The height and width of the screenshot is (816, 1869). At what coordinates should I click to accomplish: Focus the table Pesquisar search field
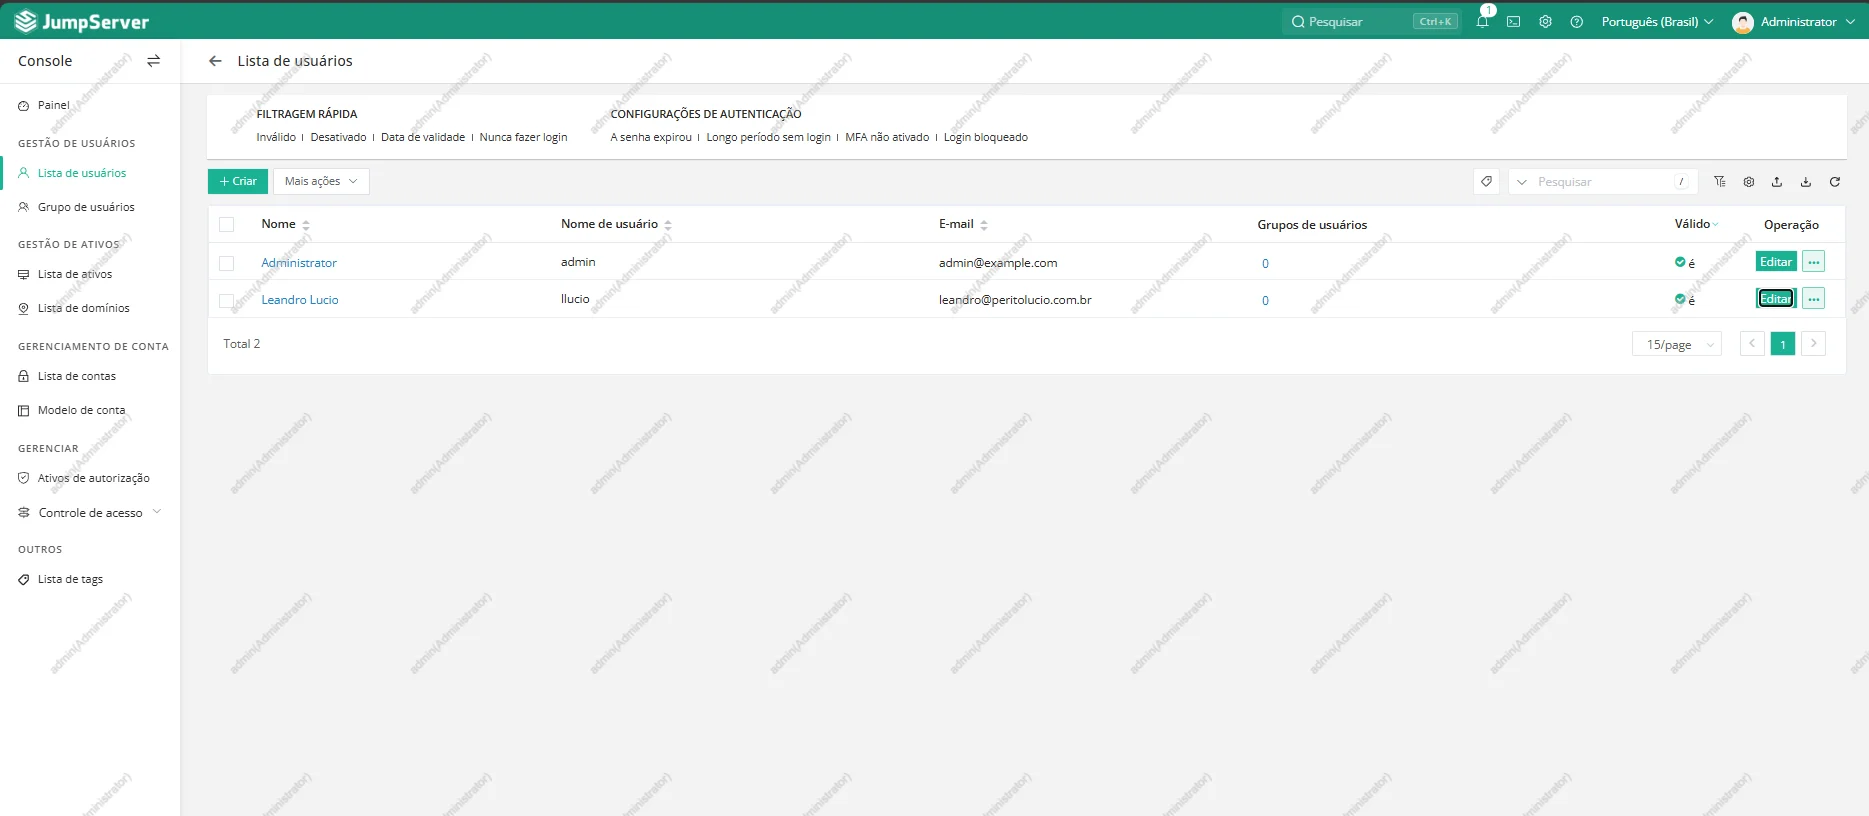[1605, 182]
